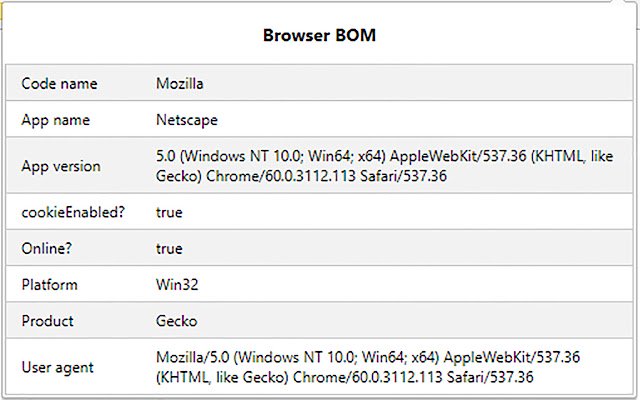Image resolution: width=640 pixels, height=400 pixels.
Task: Select the Gecko product value
Action: point(176,321)
